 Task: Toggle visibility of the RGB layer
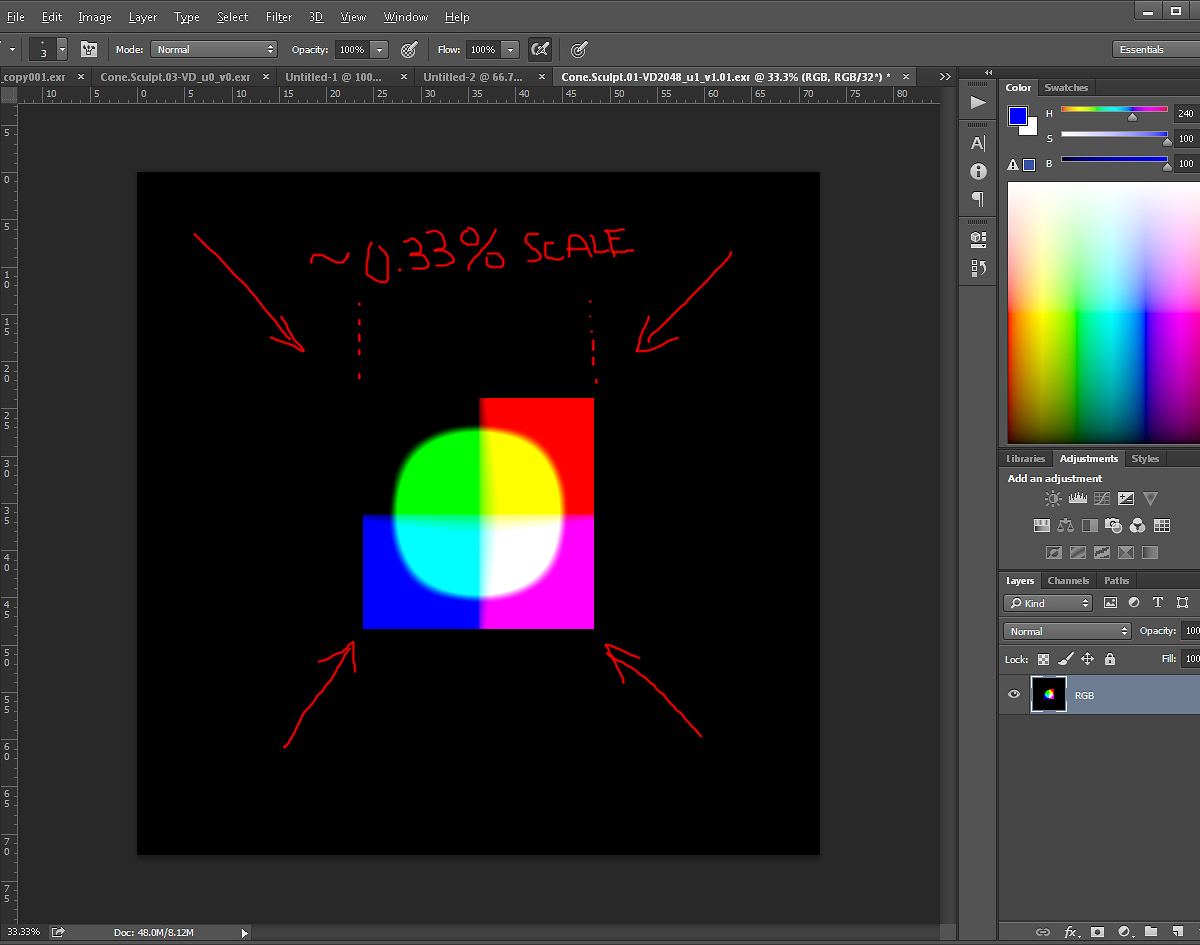click(1013, 694)
